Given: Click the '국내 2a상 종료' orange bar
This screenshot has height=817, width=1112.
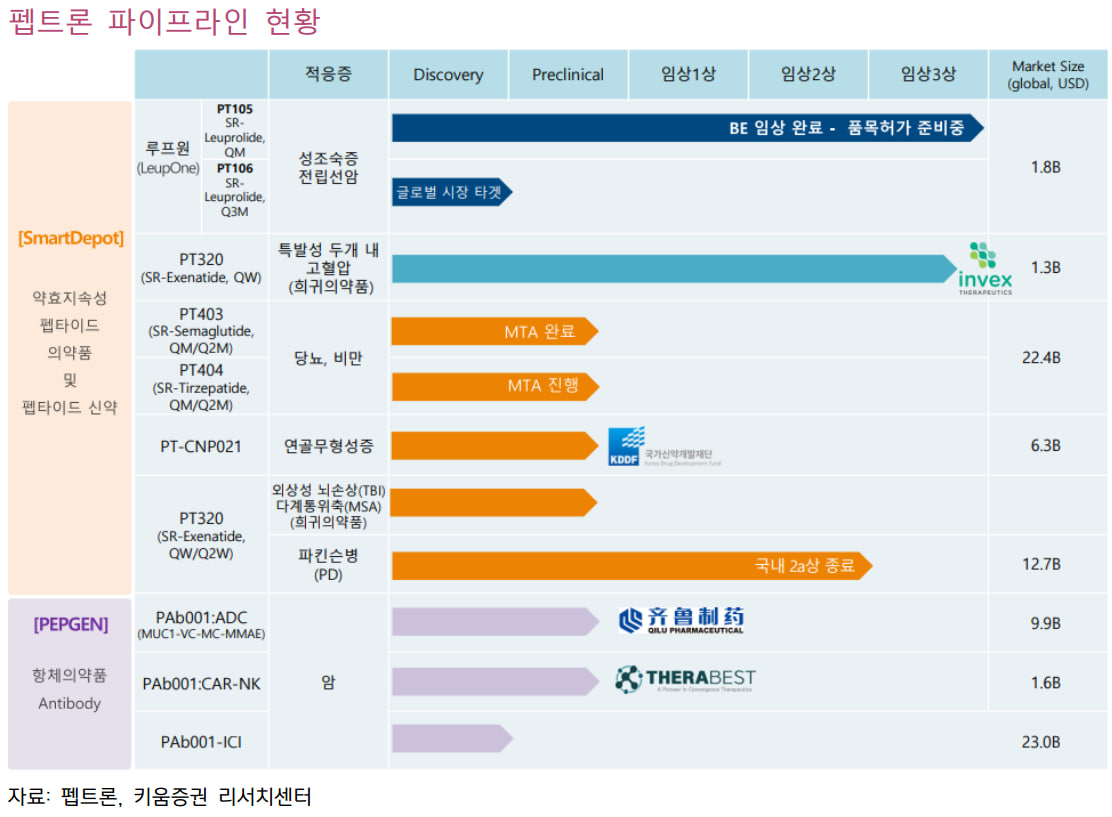Looking at the screenshot, I should (x=631, y=566).
